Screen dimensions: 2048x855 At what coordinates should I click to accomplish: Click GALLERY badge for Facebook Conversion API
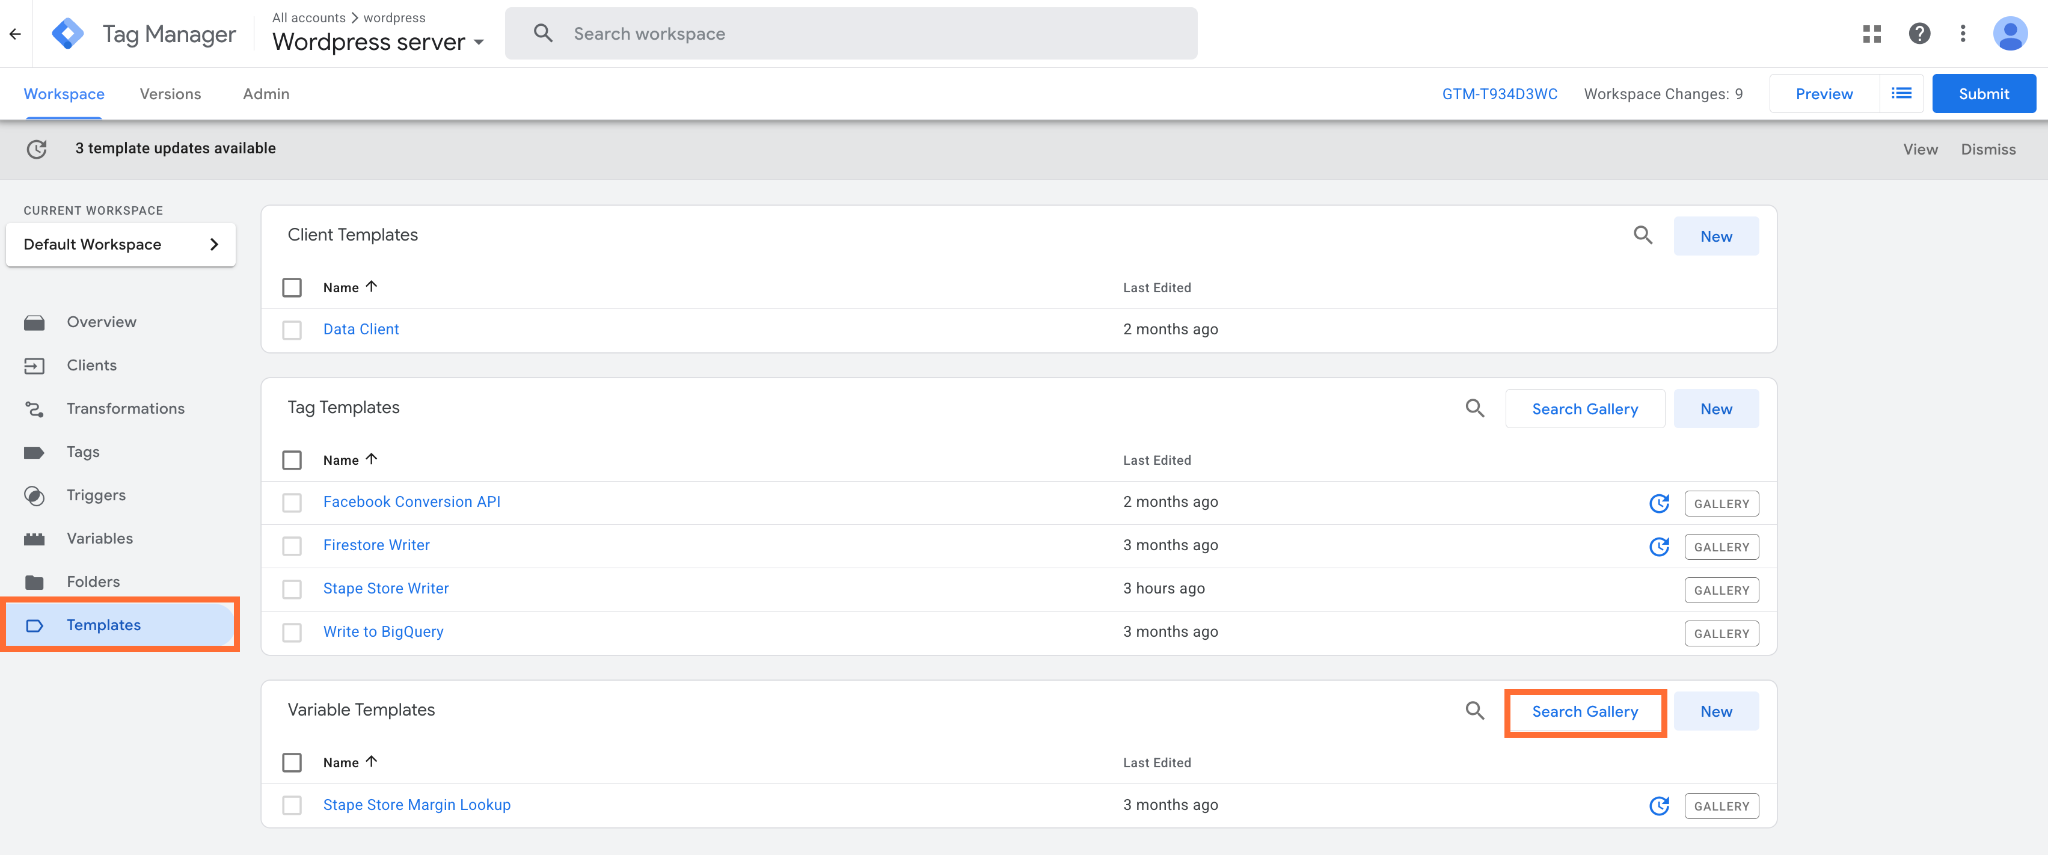point(1722,503)
